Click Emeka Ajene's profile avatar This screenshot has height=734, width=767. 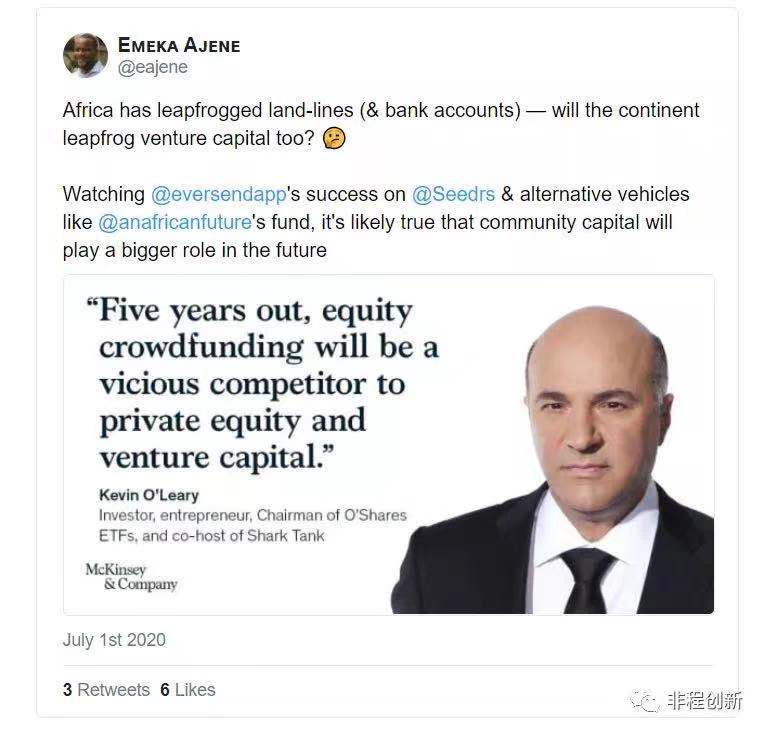click(85, 55)
